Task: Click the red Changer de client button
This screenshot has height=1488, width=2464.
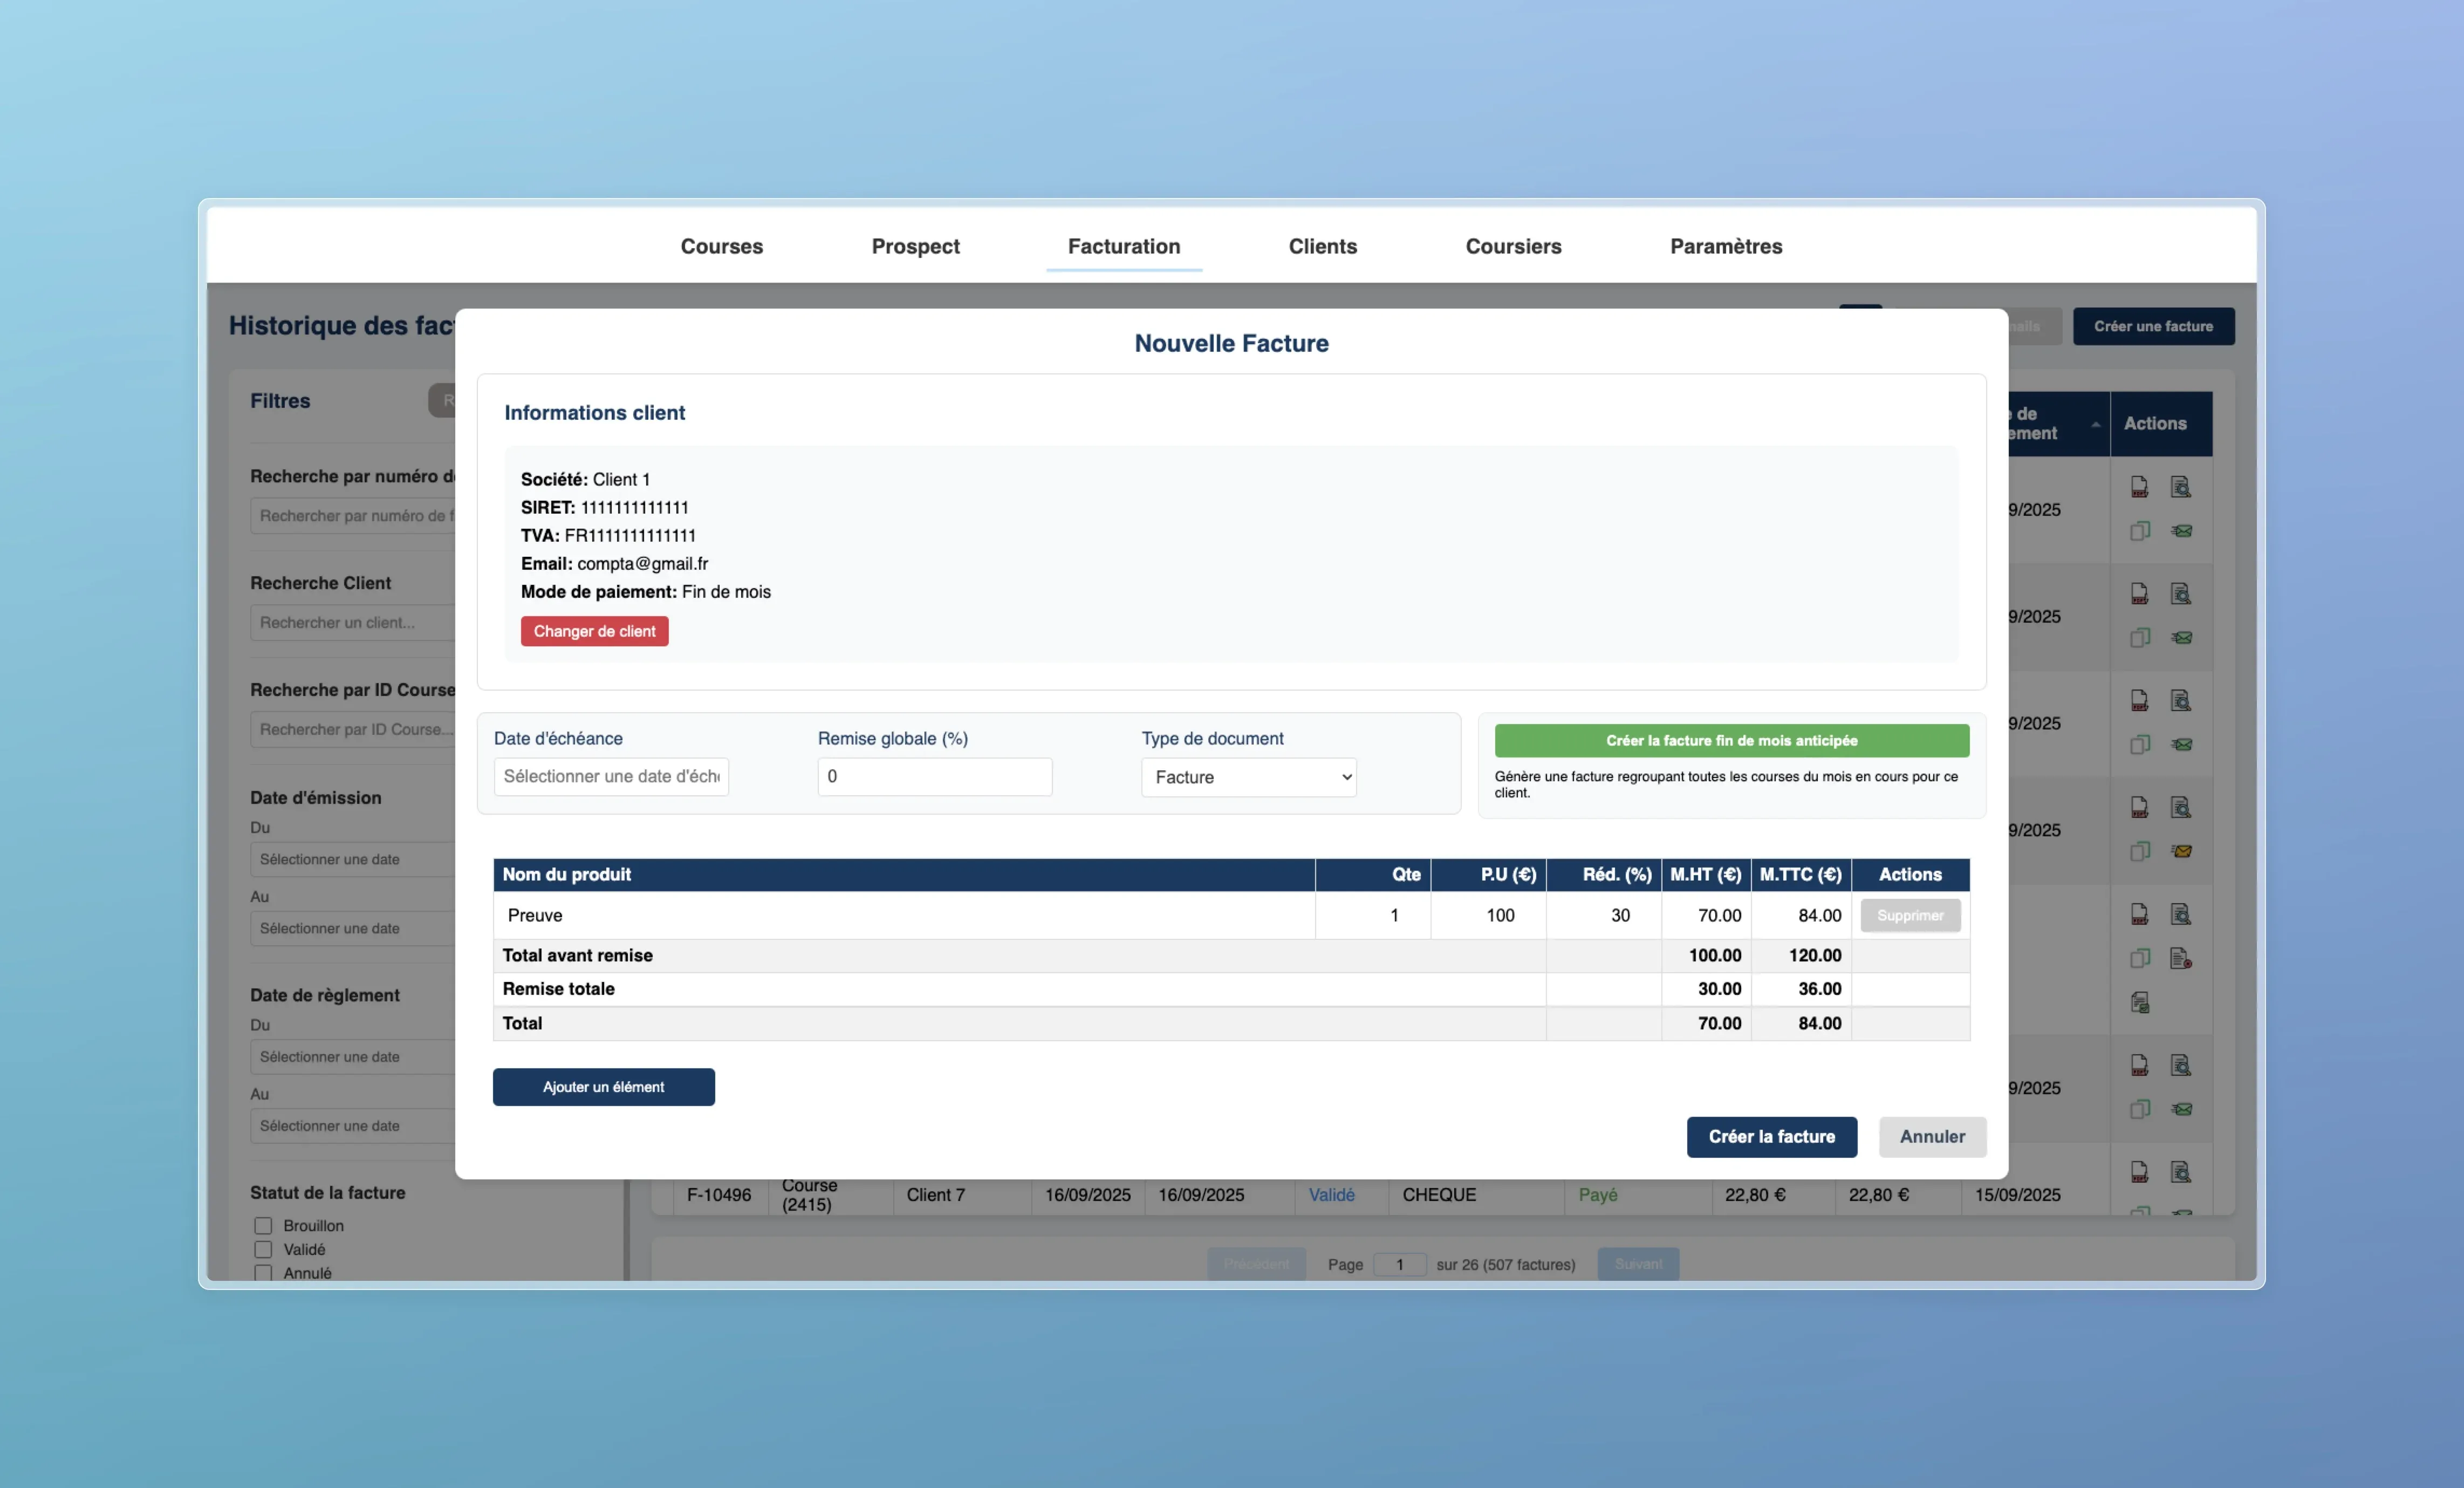Action: click(594, 631)
